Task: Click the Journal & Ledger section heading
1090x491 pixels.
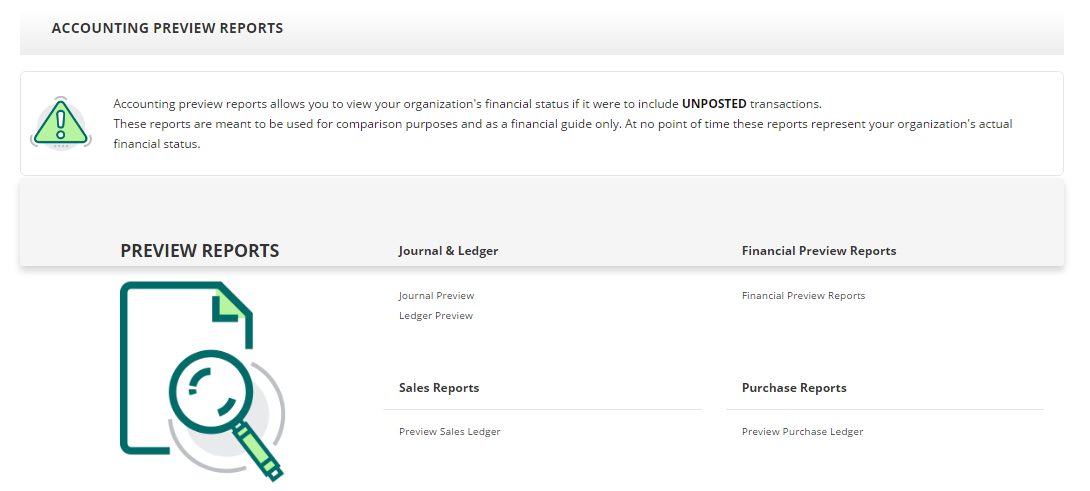Action: [448, 251]
